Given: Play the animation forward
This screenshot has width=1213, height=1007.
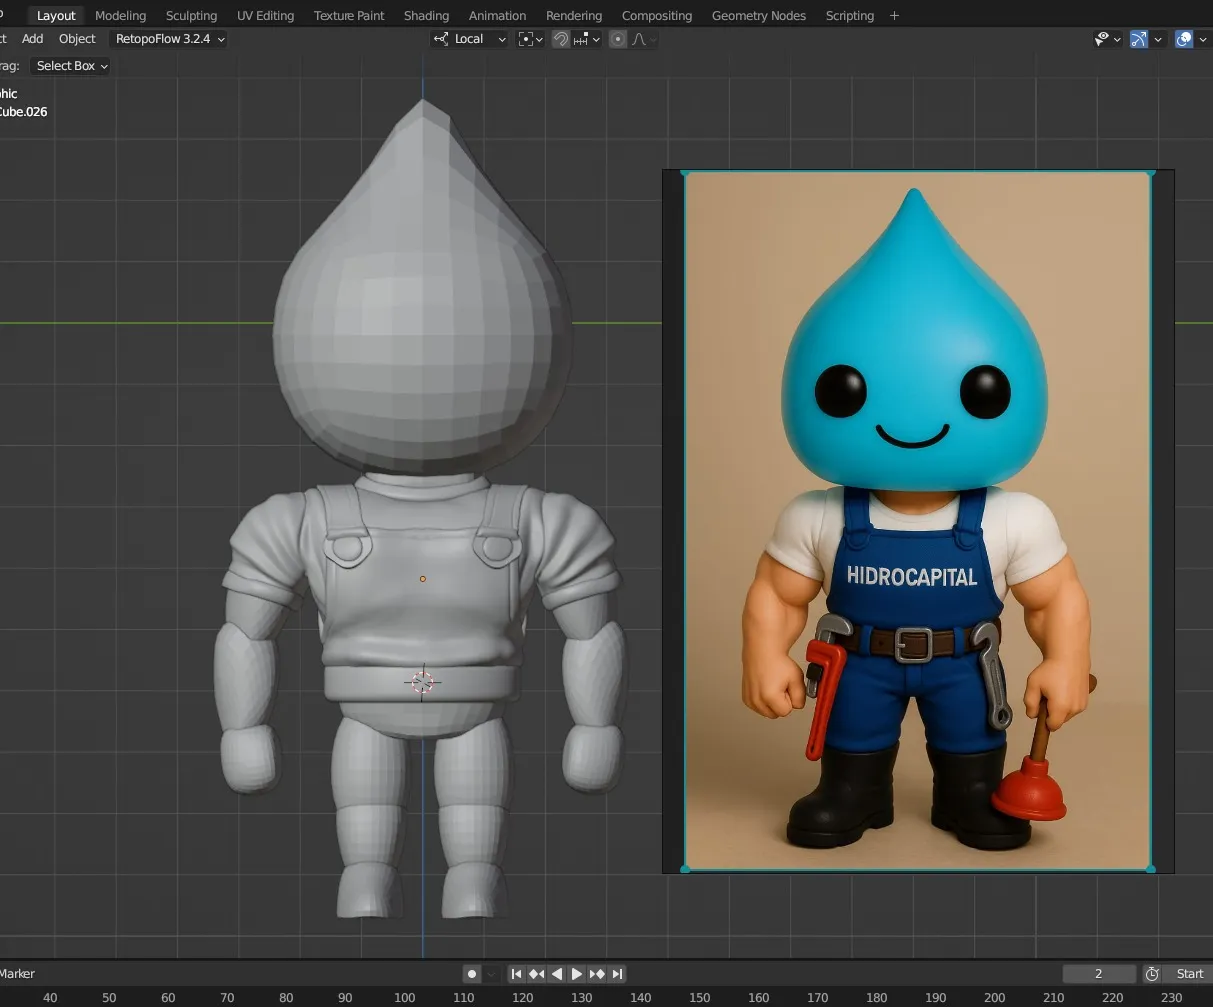Looking at the screenshot, I should 577,974.
